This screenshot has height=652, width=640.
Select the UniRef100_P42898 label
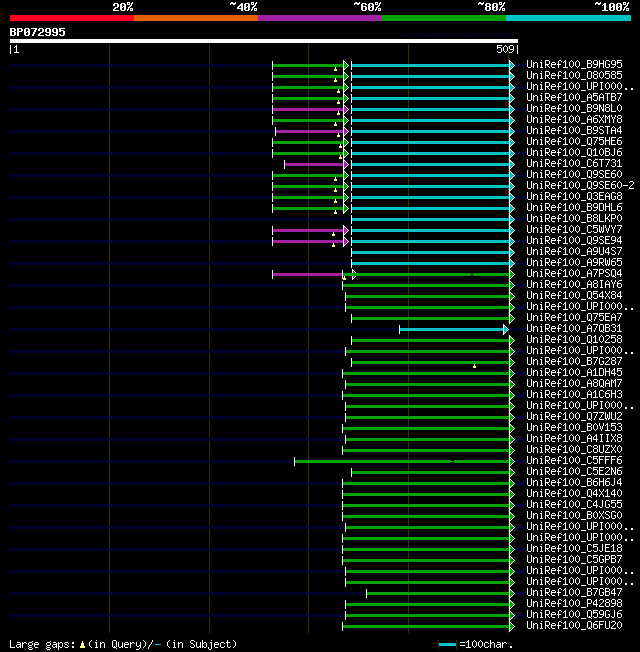pos(574,603)
